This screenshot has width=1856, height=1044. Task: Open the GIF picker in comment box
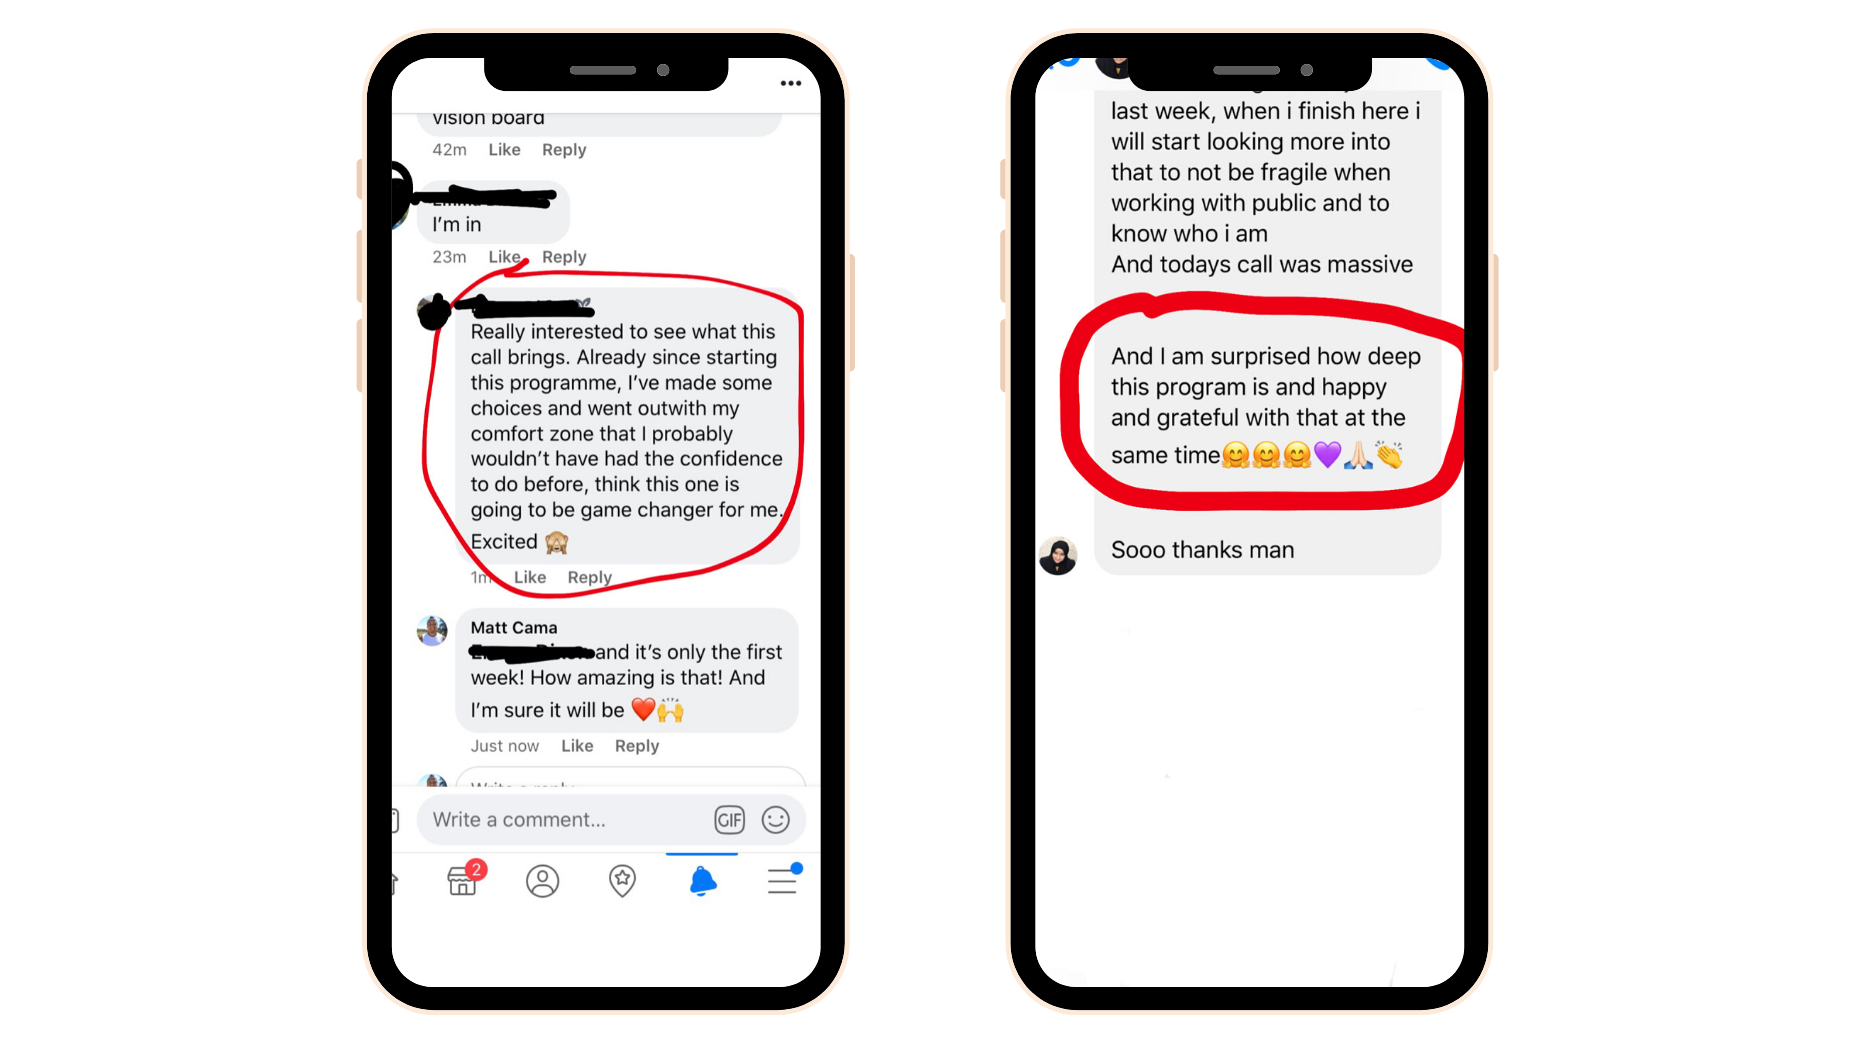pos(729,820)
